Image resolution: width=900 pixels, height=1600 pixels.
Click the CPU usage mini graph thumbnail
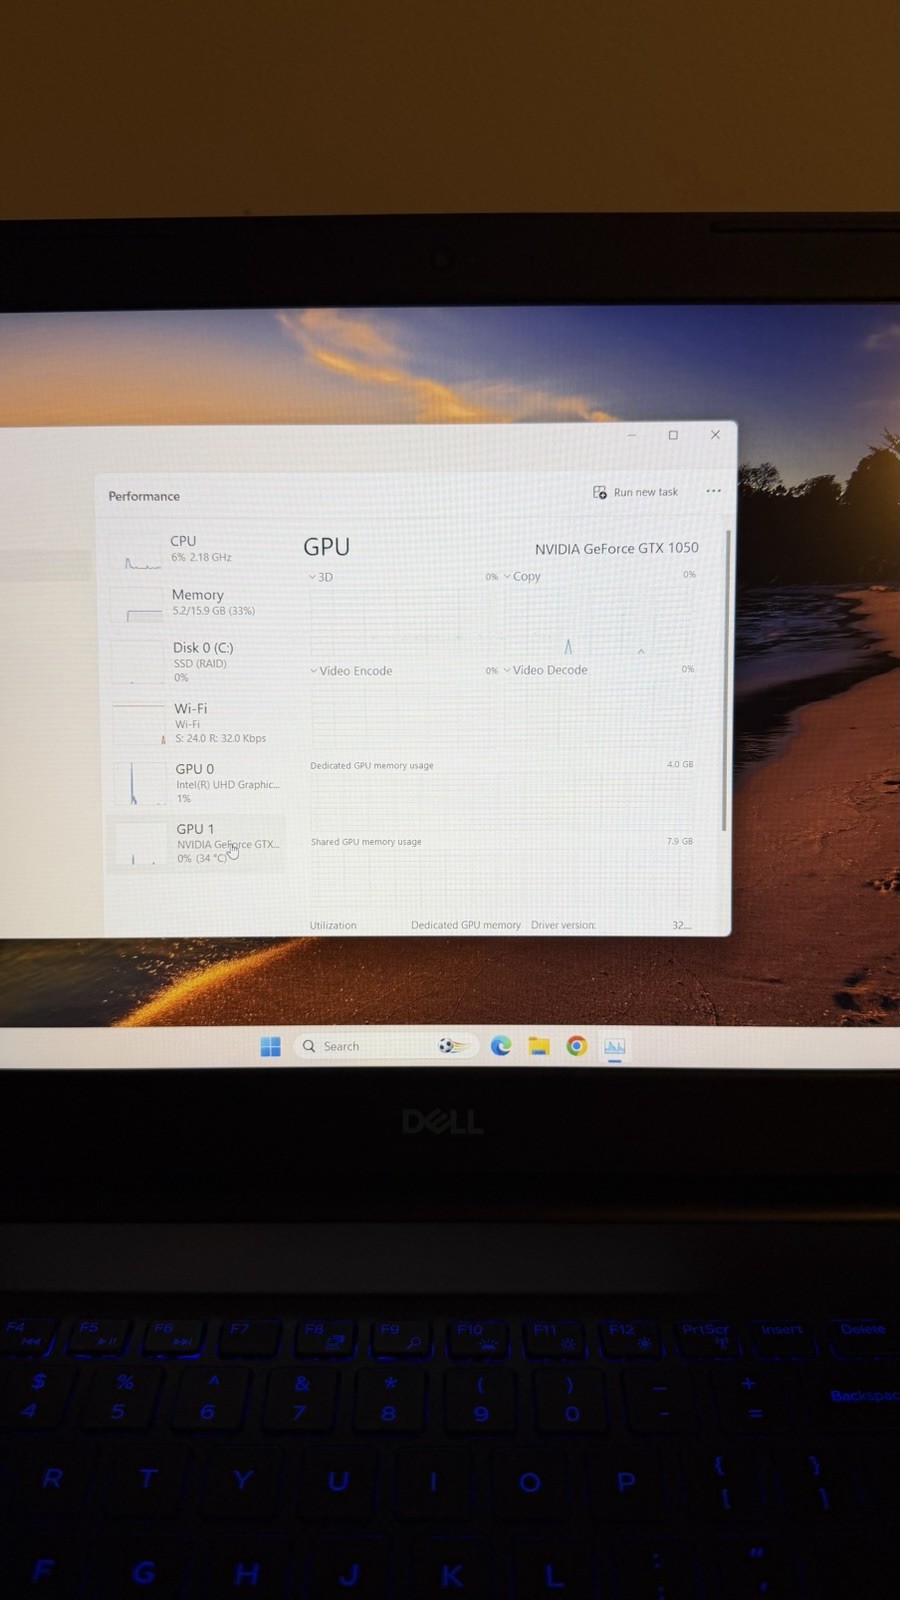coord(141,553)
